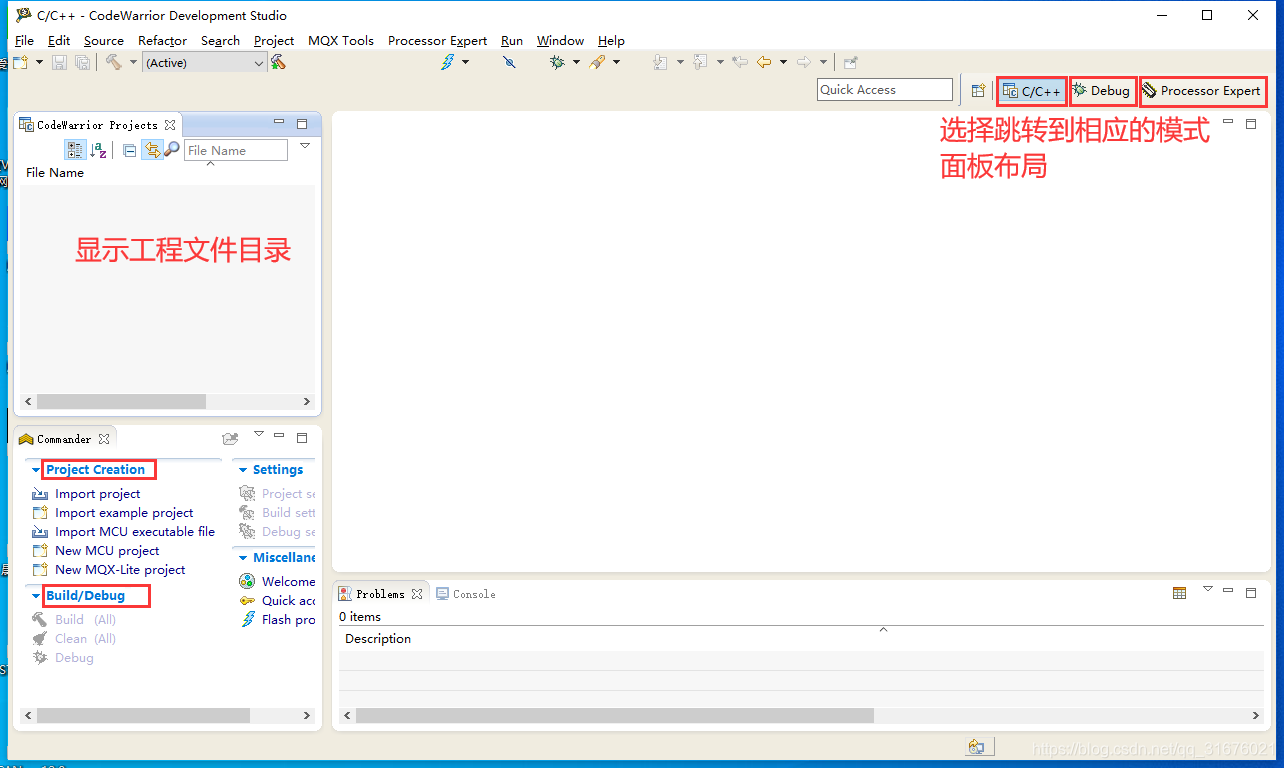Open the (Active) build configuration dropdown
Image resolution: width=1284 pixels, height=768 pixels.
point(258,62)
